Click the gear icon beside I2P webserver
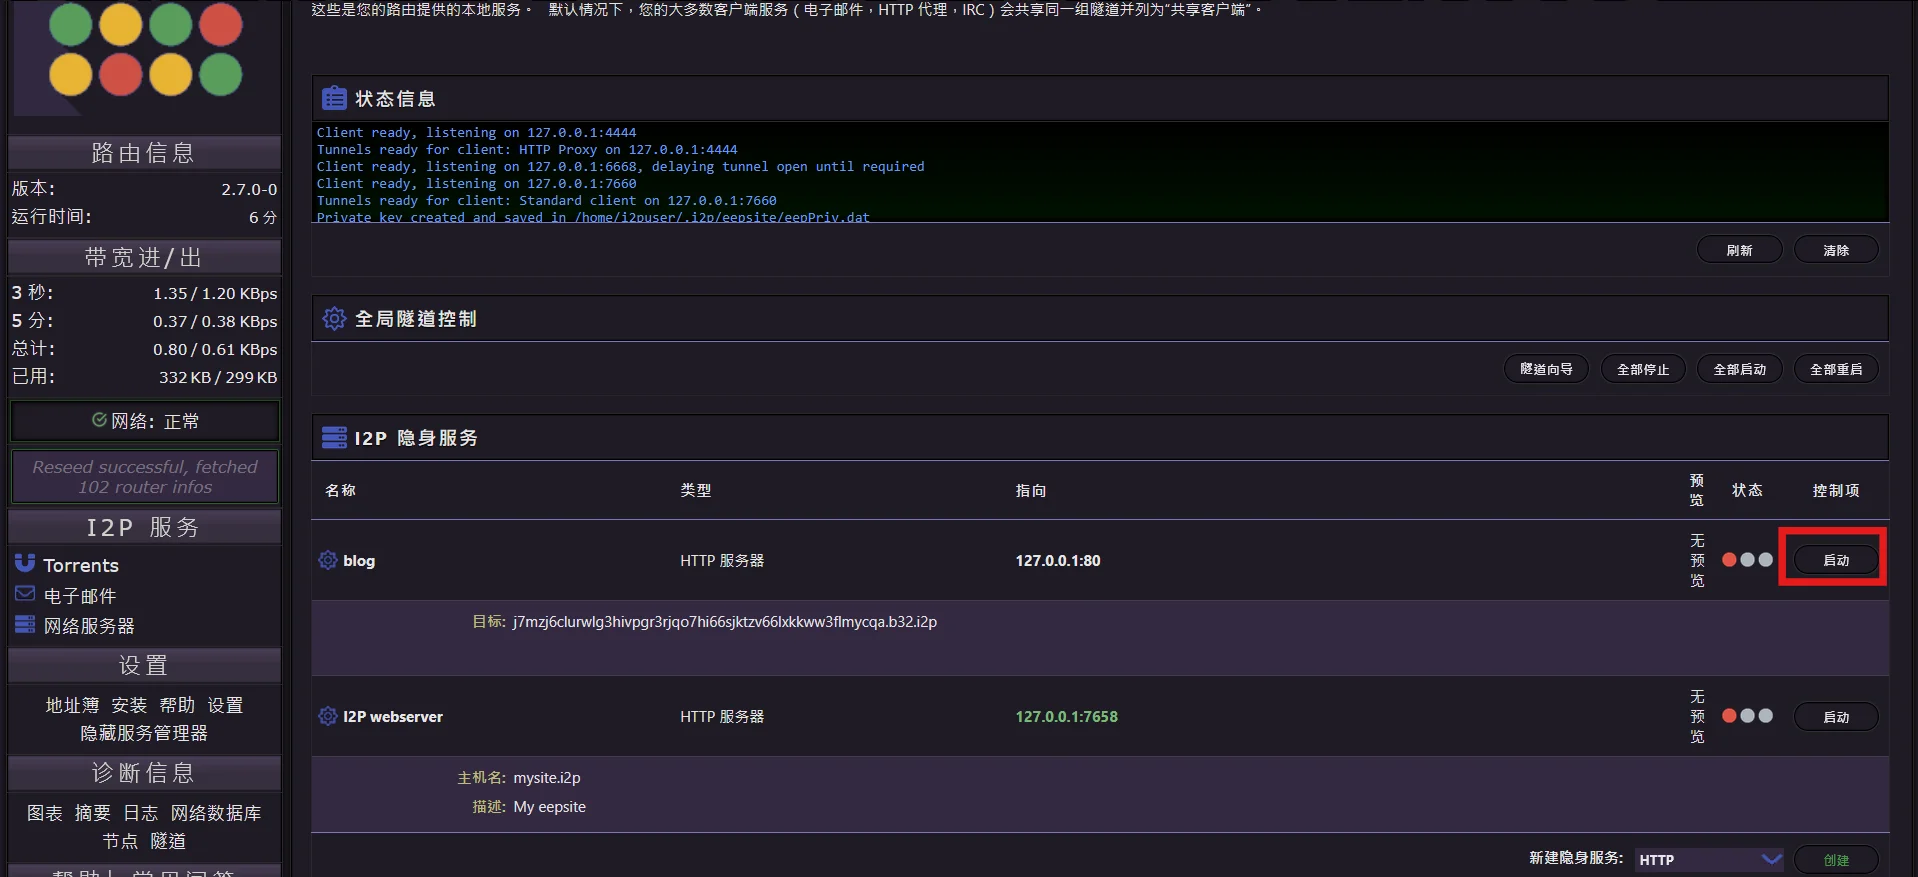 [327, 716]
